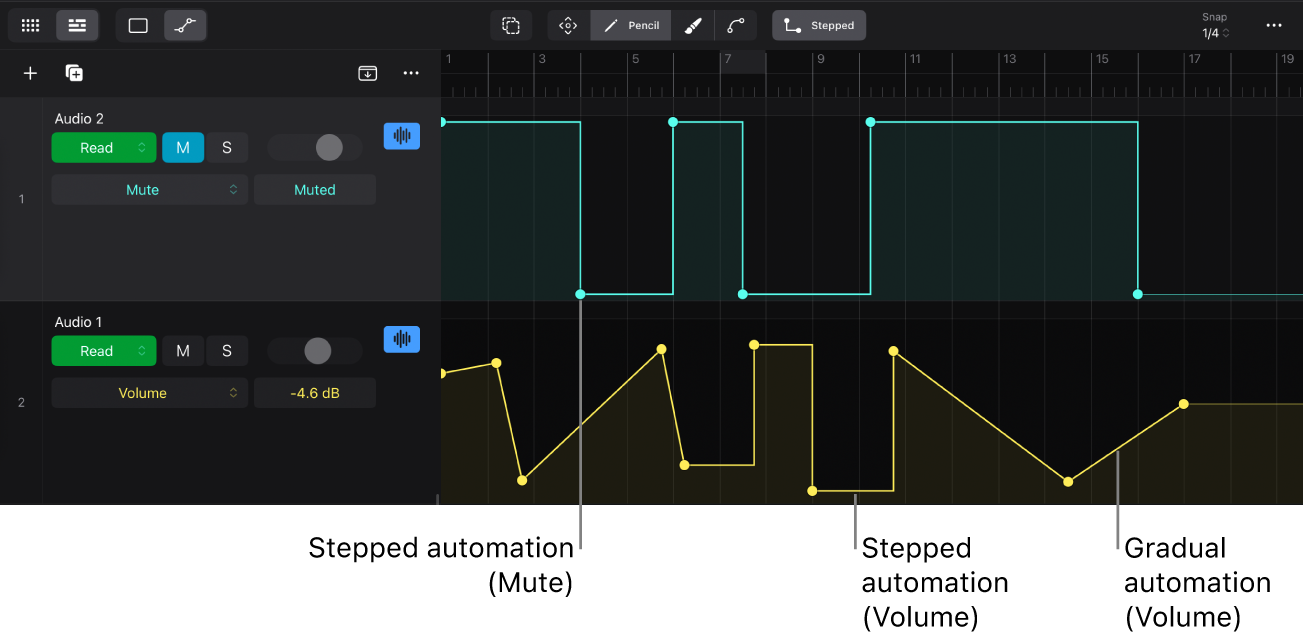
Task: Select the Move tool
Action: click(x=567, y=25)
